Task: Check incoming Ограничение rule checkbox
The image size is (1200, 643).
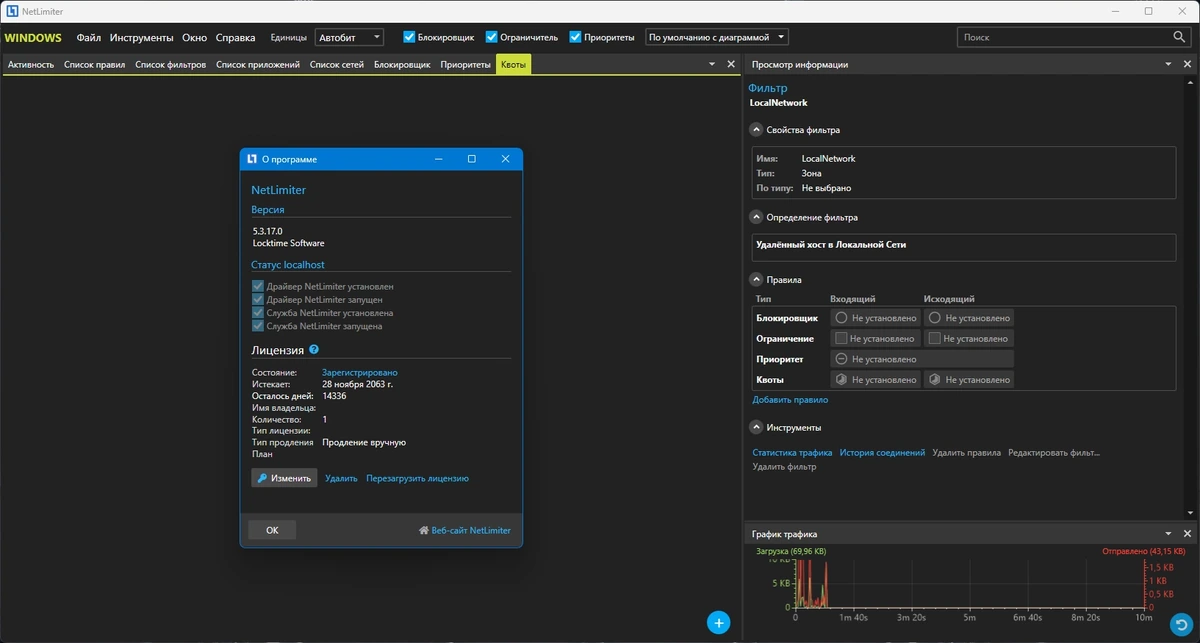Action: click(x=841, y=338)
